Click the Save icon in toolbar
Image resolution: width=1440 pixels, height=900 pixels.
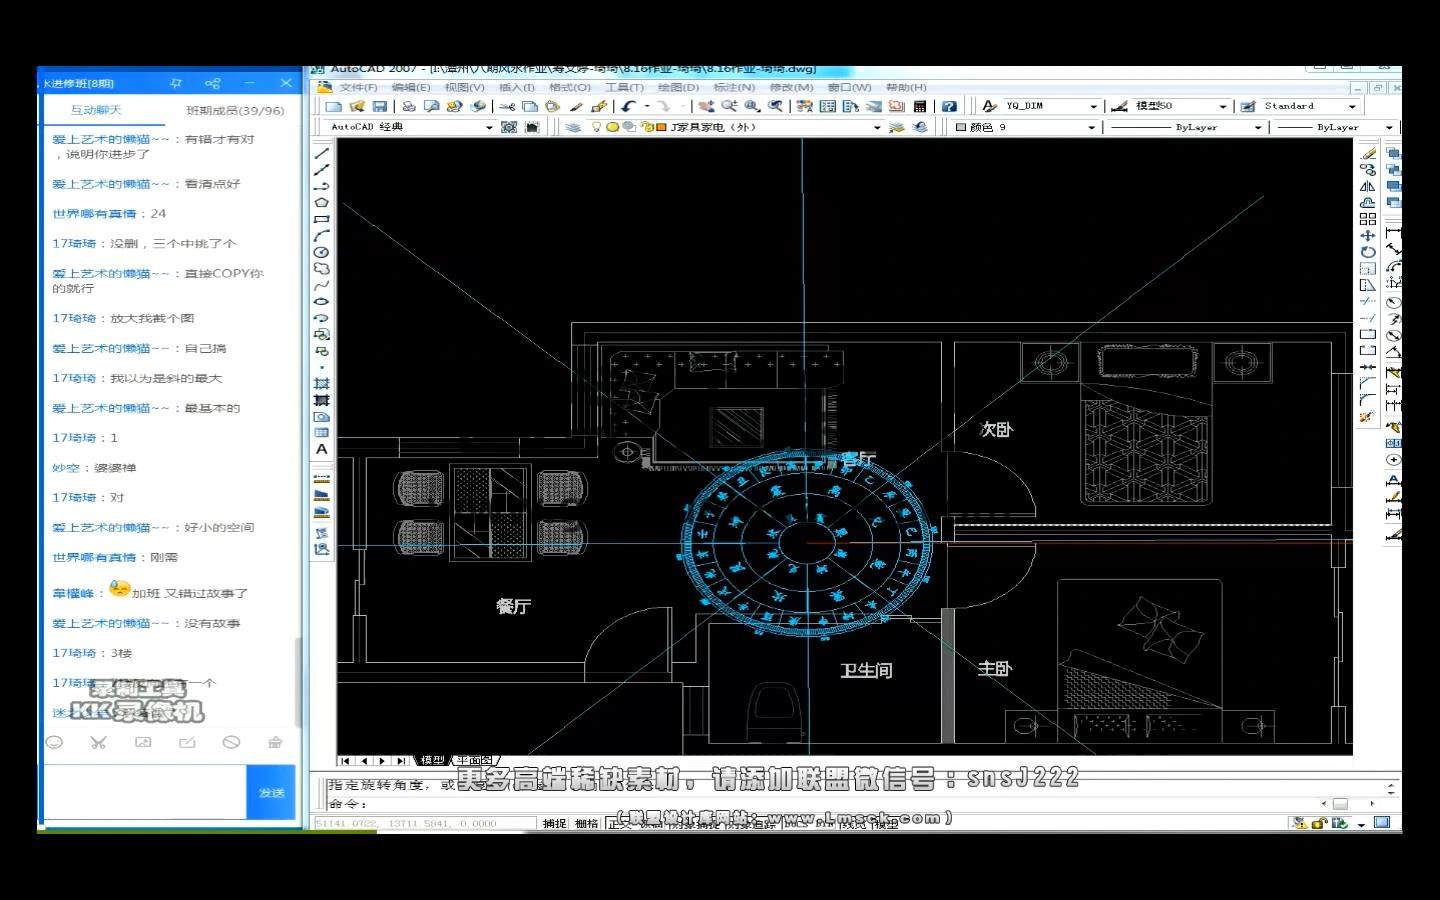(x=379, y=106)
